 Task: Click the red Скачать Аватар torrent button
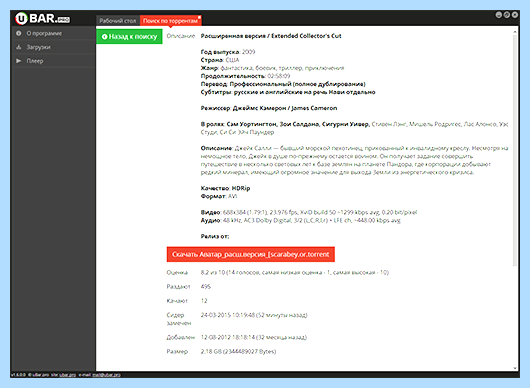[250, 254]
